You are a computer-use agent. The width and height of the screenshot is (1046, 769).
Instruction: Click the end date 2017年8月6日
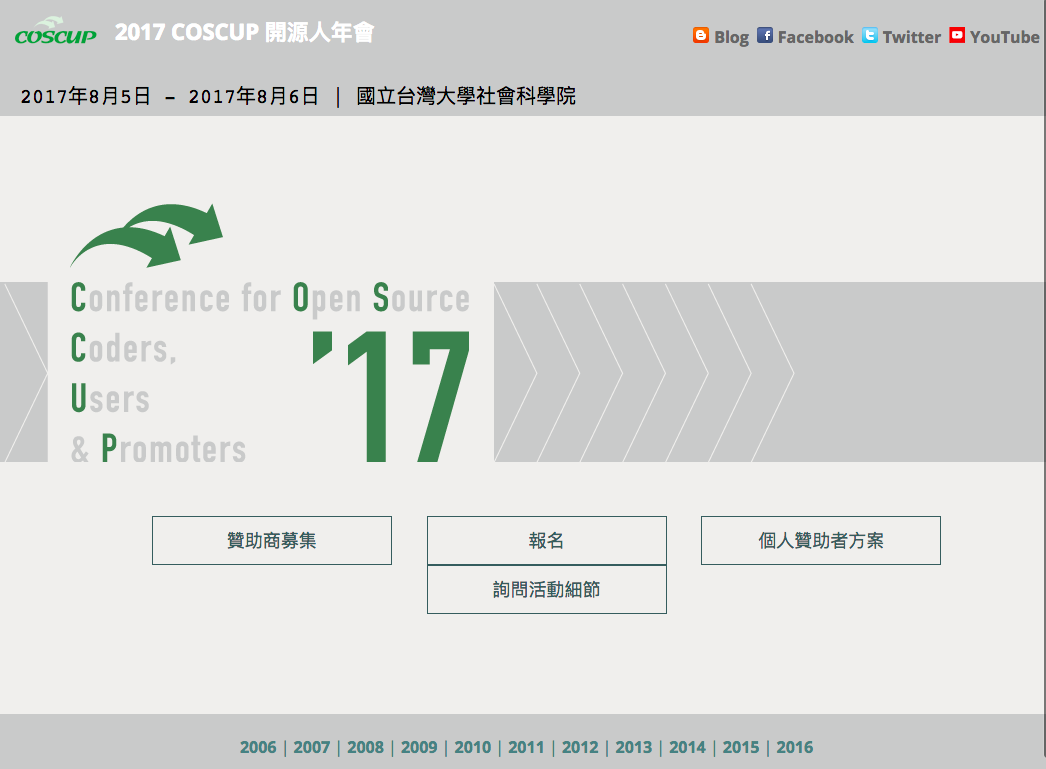click(x=253, y=96)
